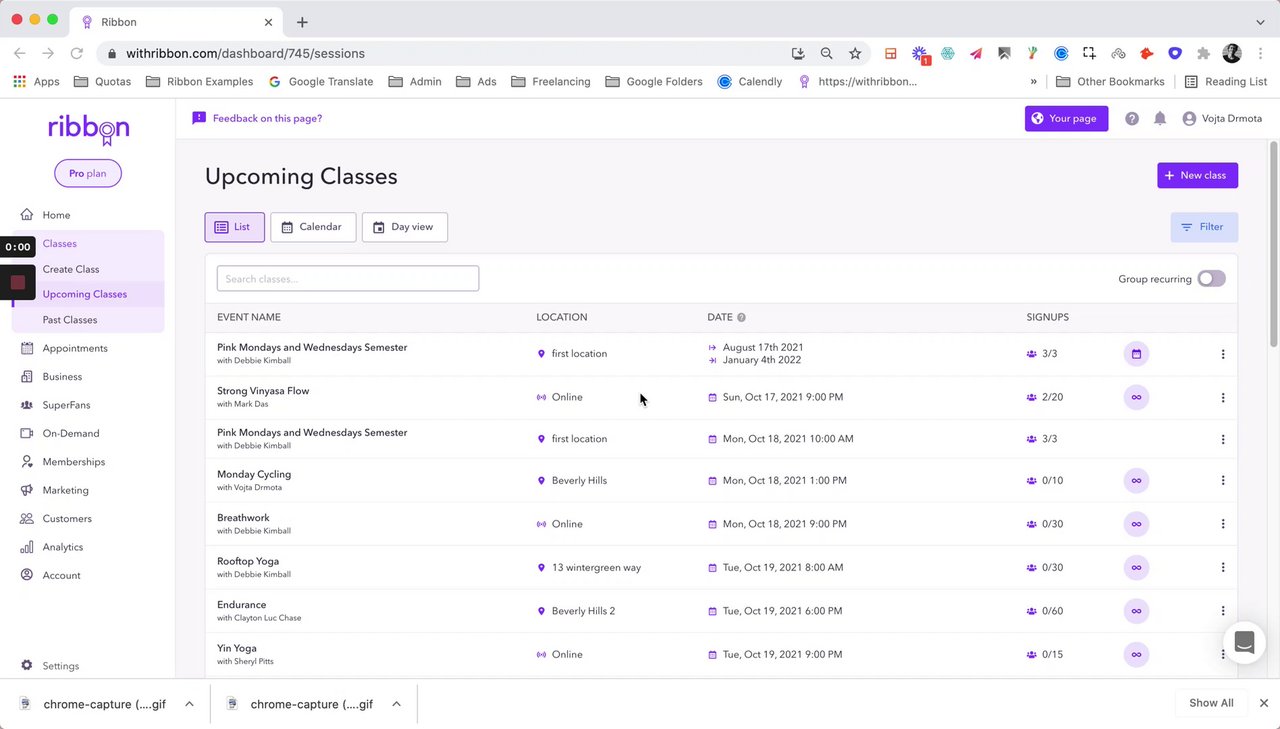The width and height of the screenshot is (1280, 729).
Task: Open the Feedback on this page link
Action: (x=267, y=118)
